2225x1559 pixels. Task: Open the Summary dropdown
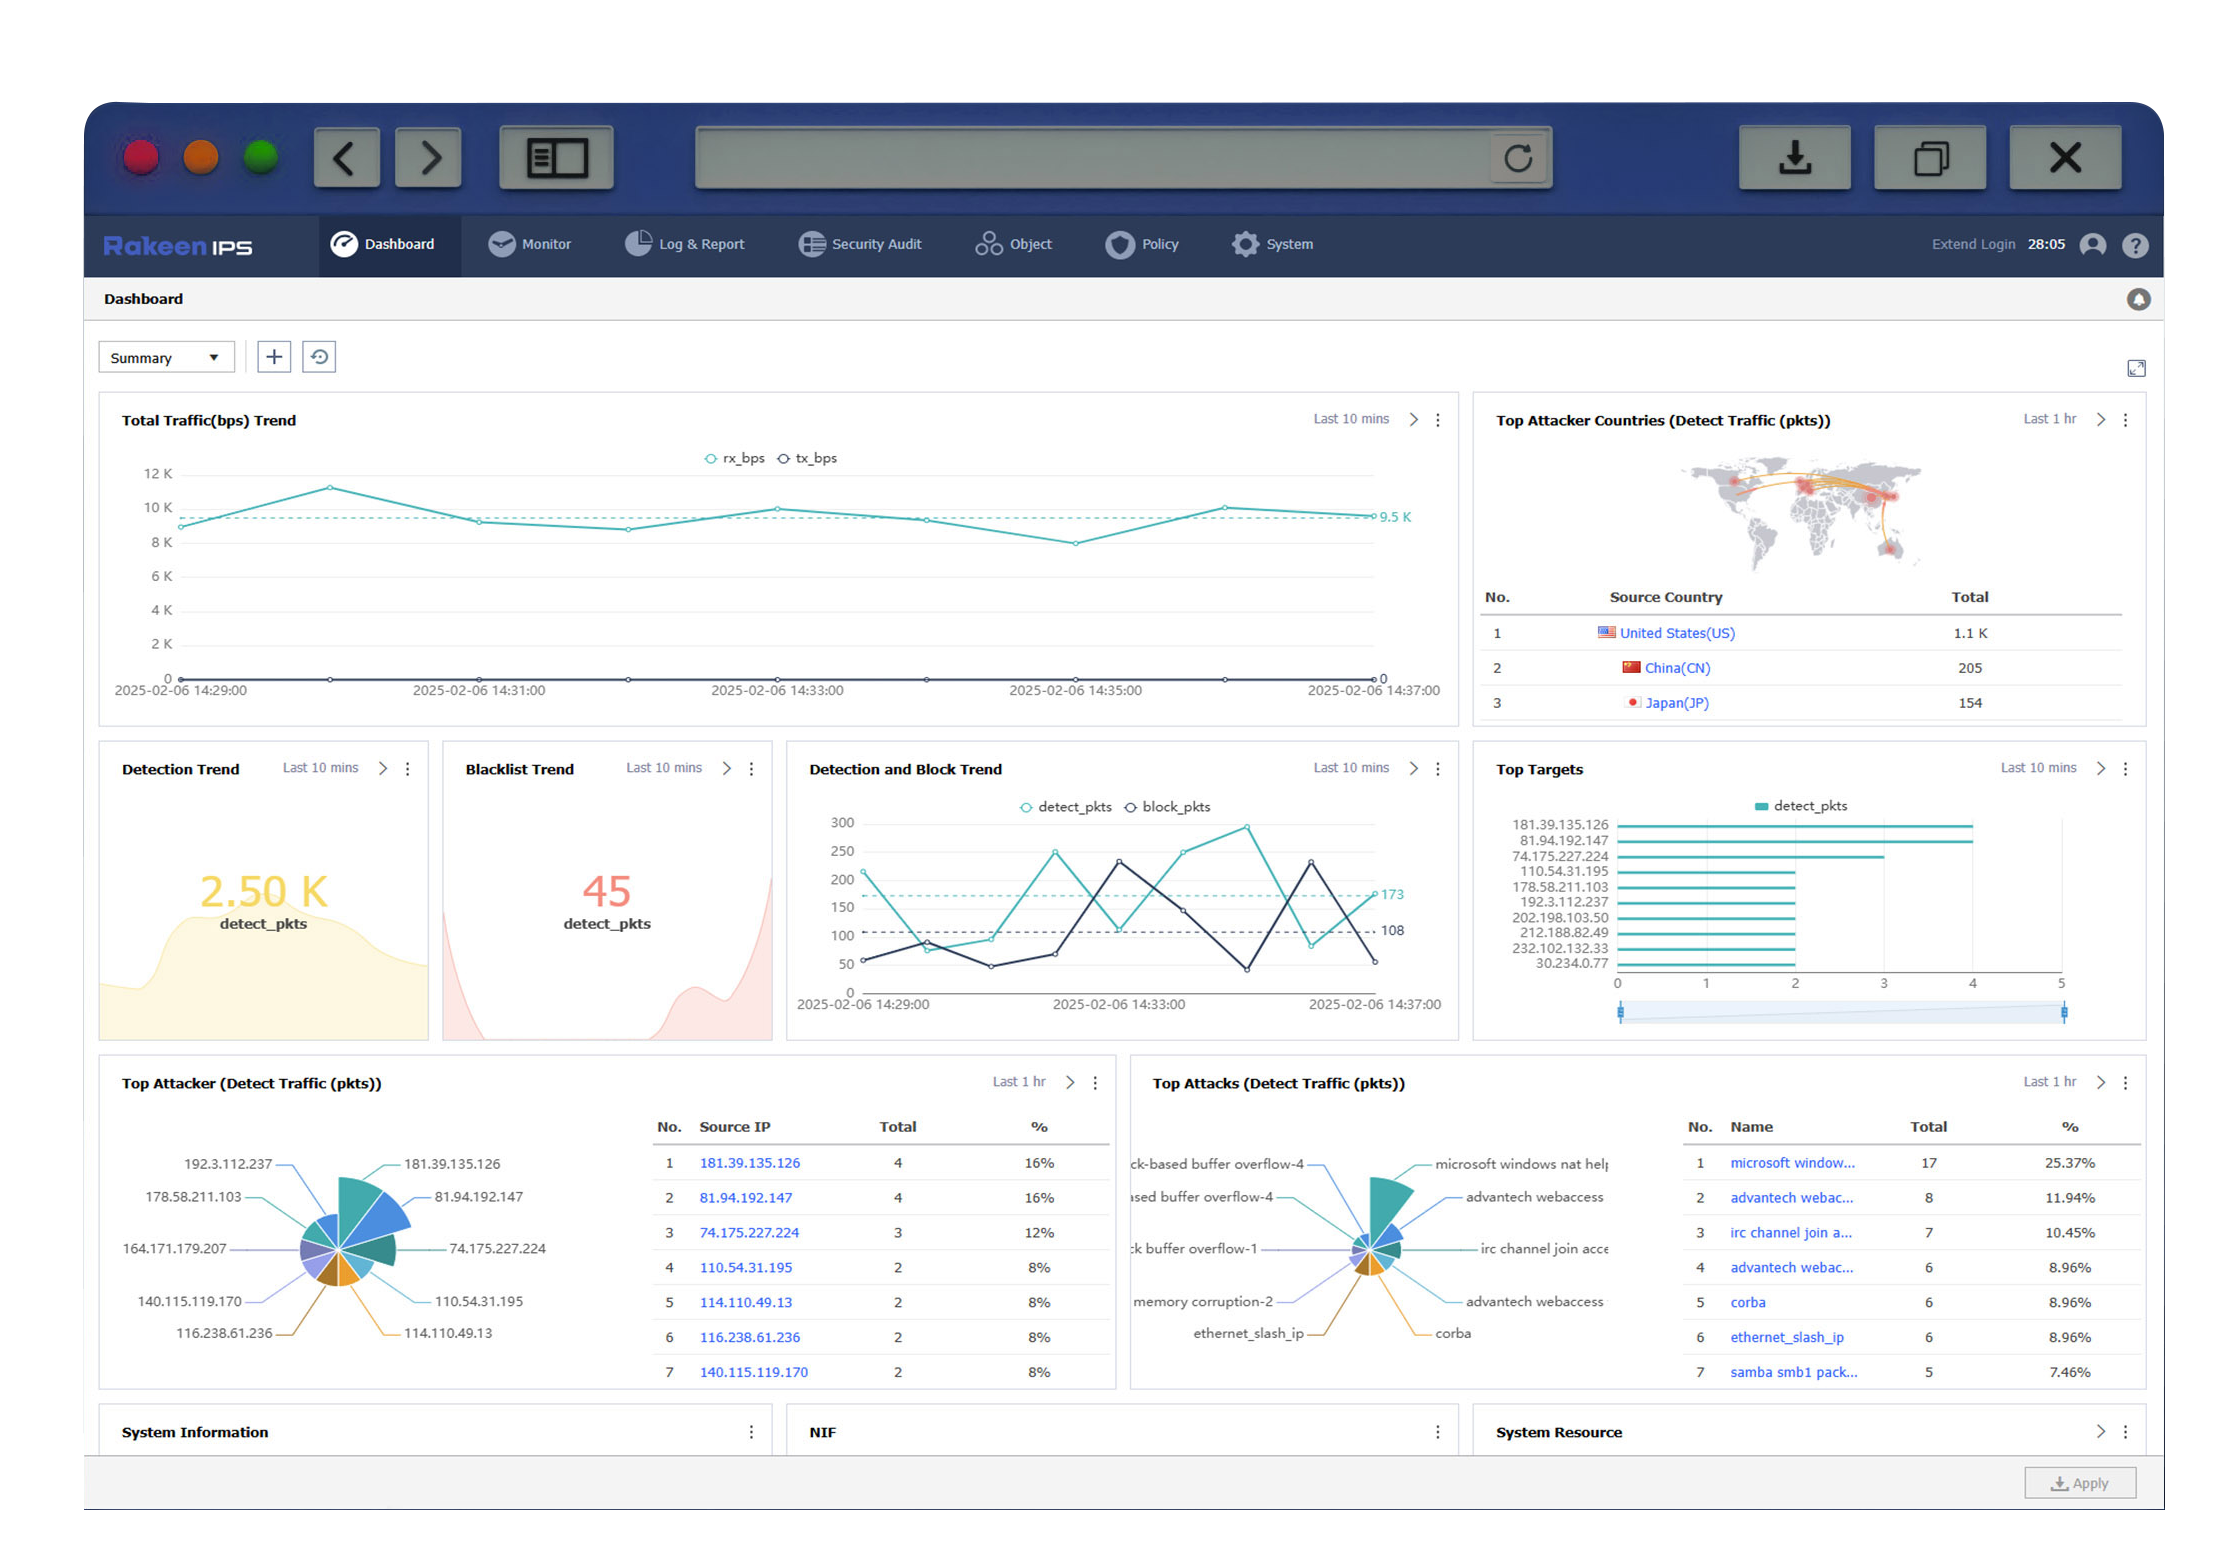(166, 358)
